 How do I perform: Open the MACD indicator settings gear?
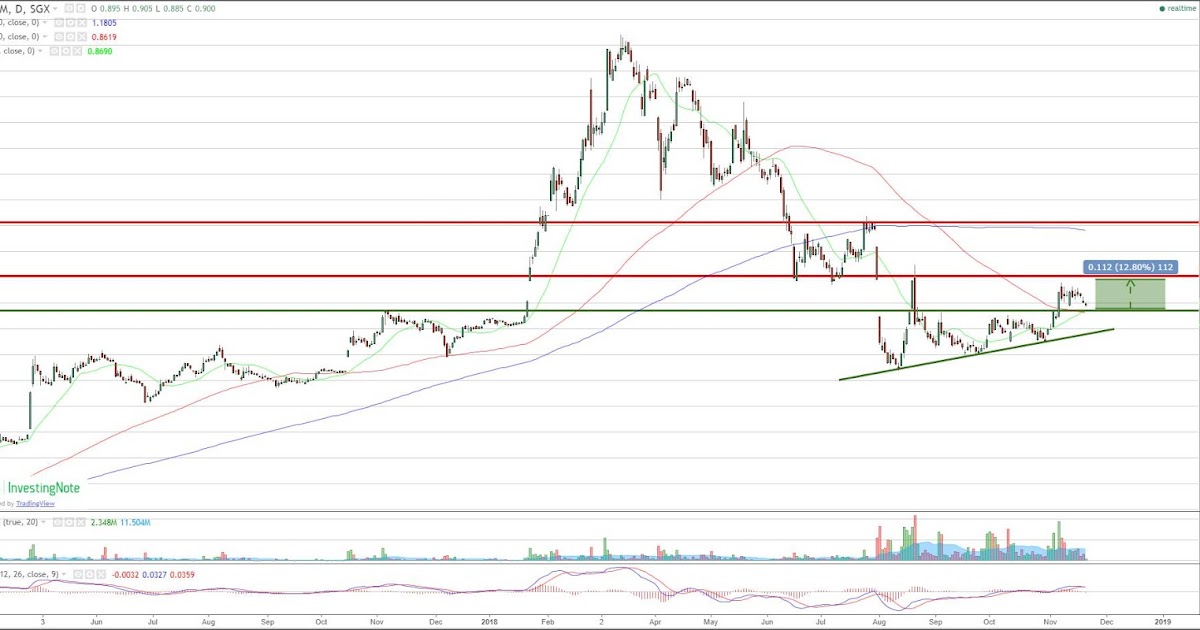pos(90,574)
